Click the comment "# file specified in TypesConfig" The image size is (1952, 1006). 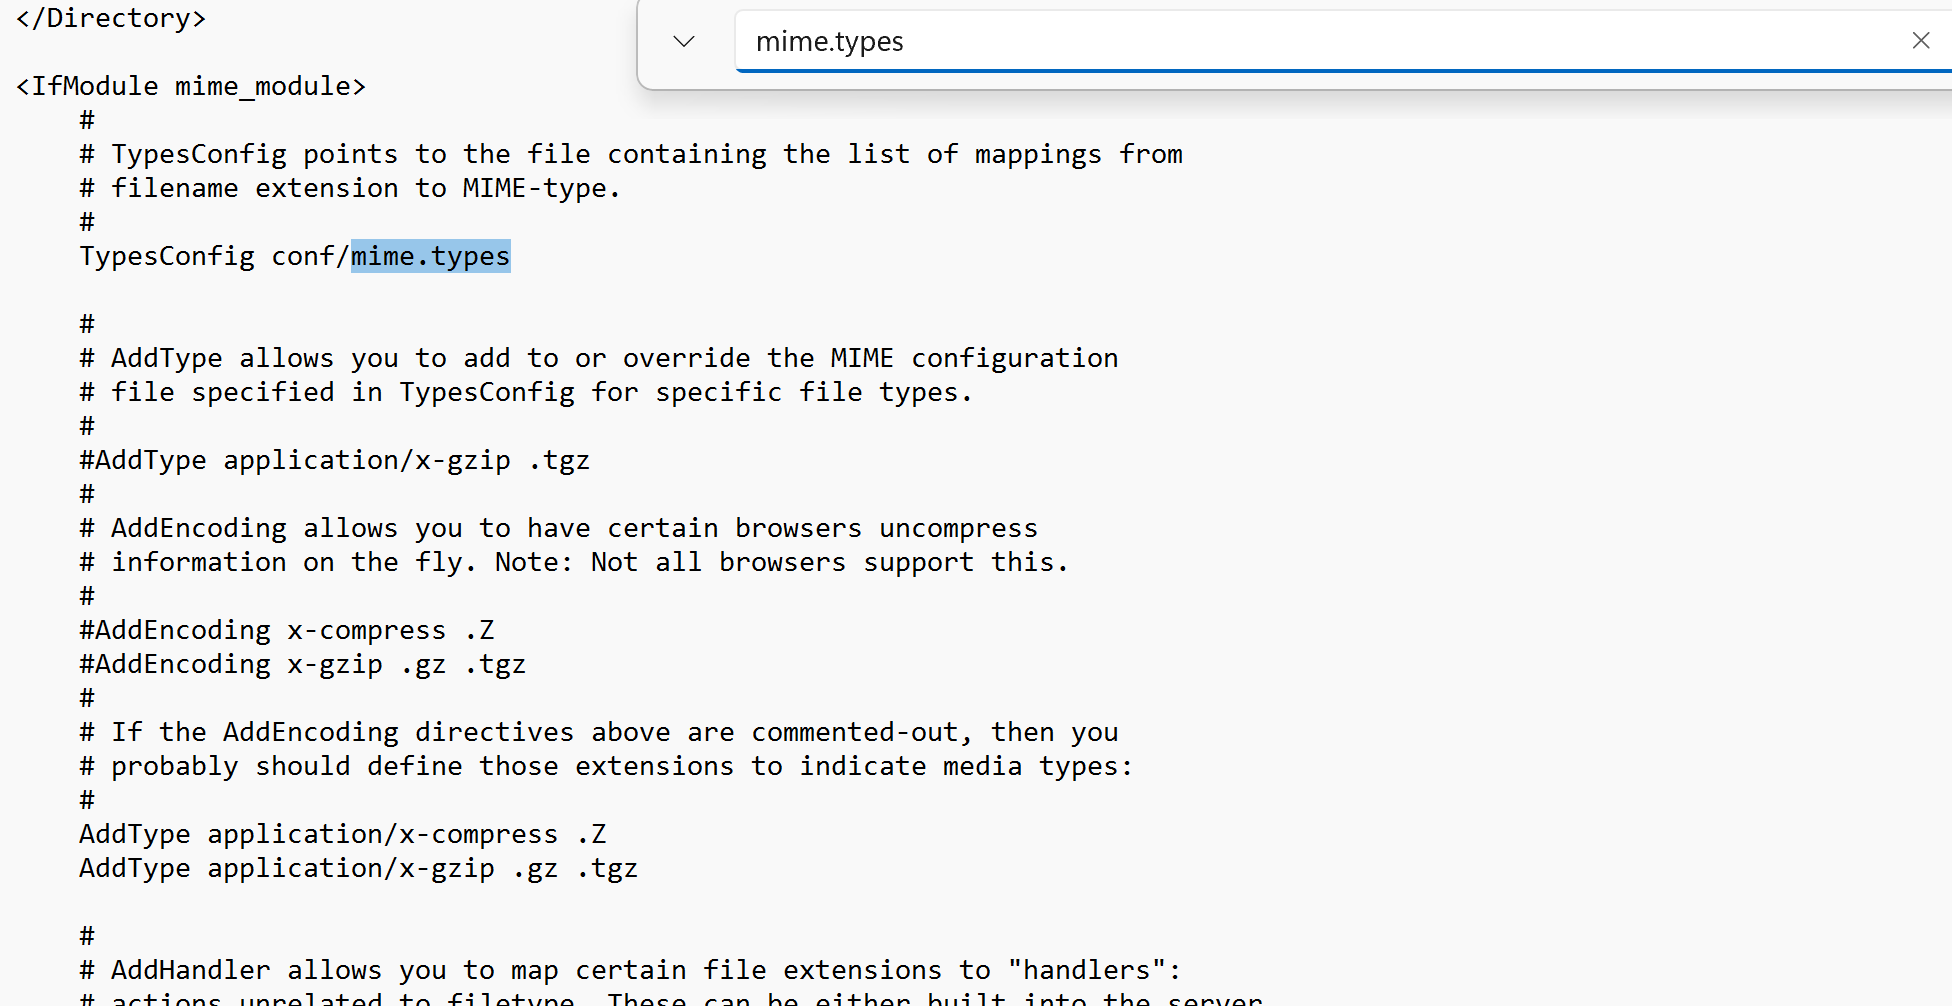click(526, 392)
